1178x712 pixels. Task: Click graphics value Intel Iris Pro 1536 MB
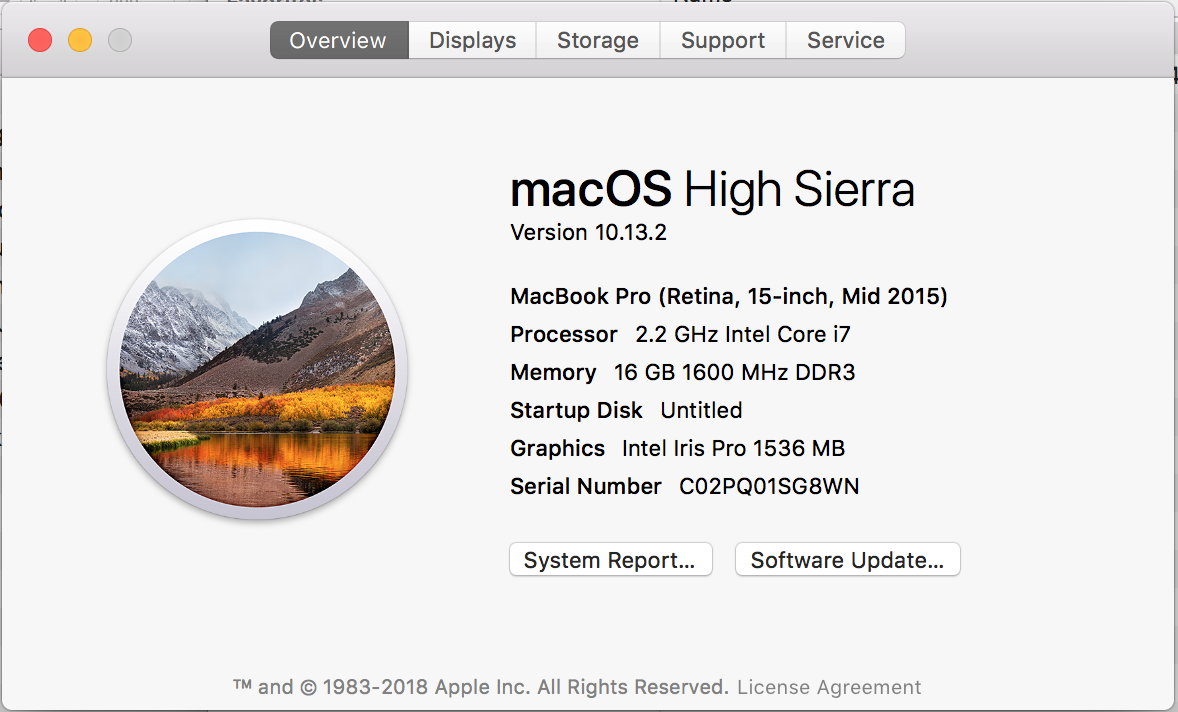(x=733, y=448)
